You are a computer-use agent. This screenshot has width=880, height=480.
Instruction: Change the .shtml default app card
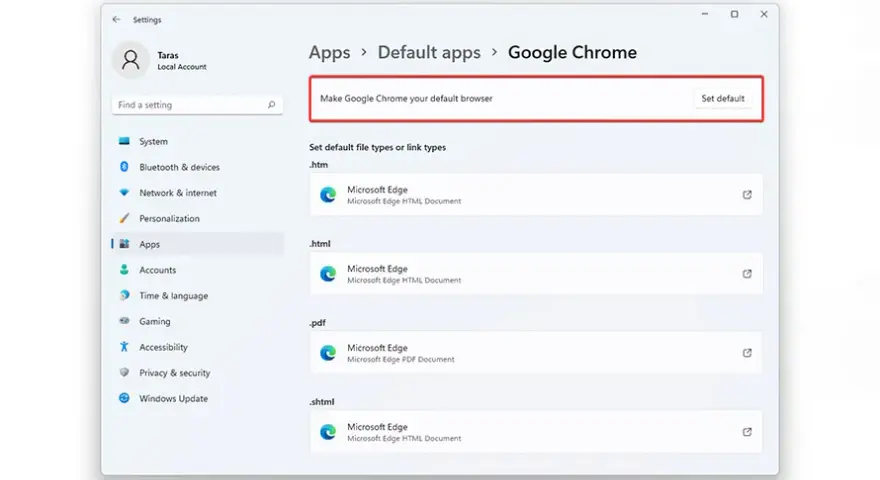(536, 432)
